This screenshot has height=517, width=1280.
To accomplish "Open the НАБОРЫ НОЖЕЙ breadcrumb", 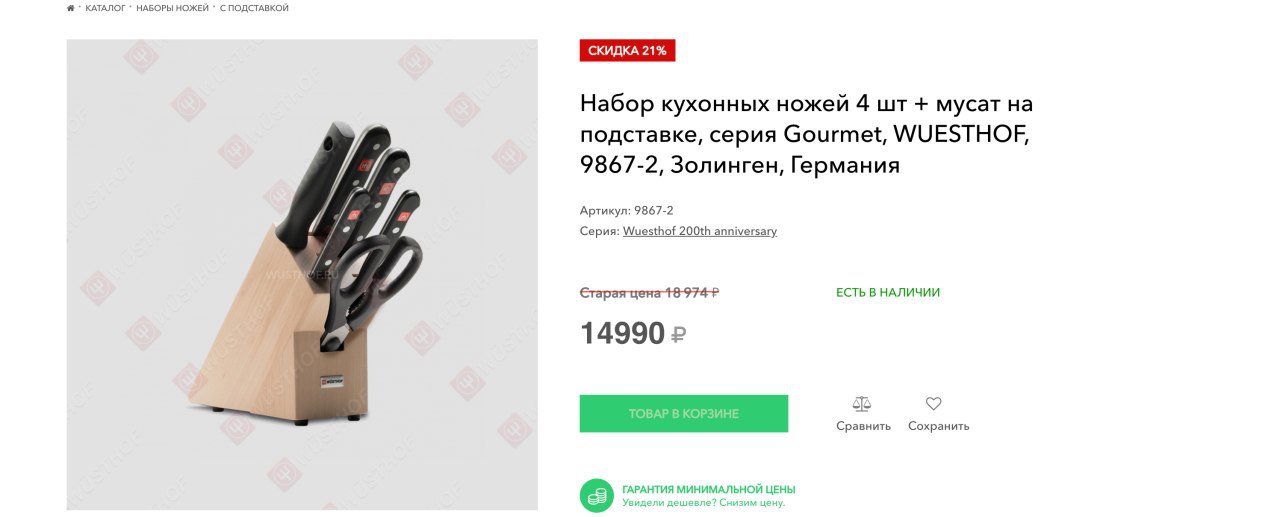I will pyautogui.click(x=173, y=8).
